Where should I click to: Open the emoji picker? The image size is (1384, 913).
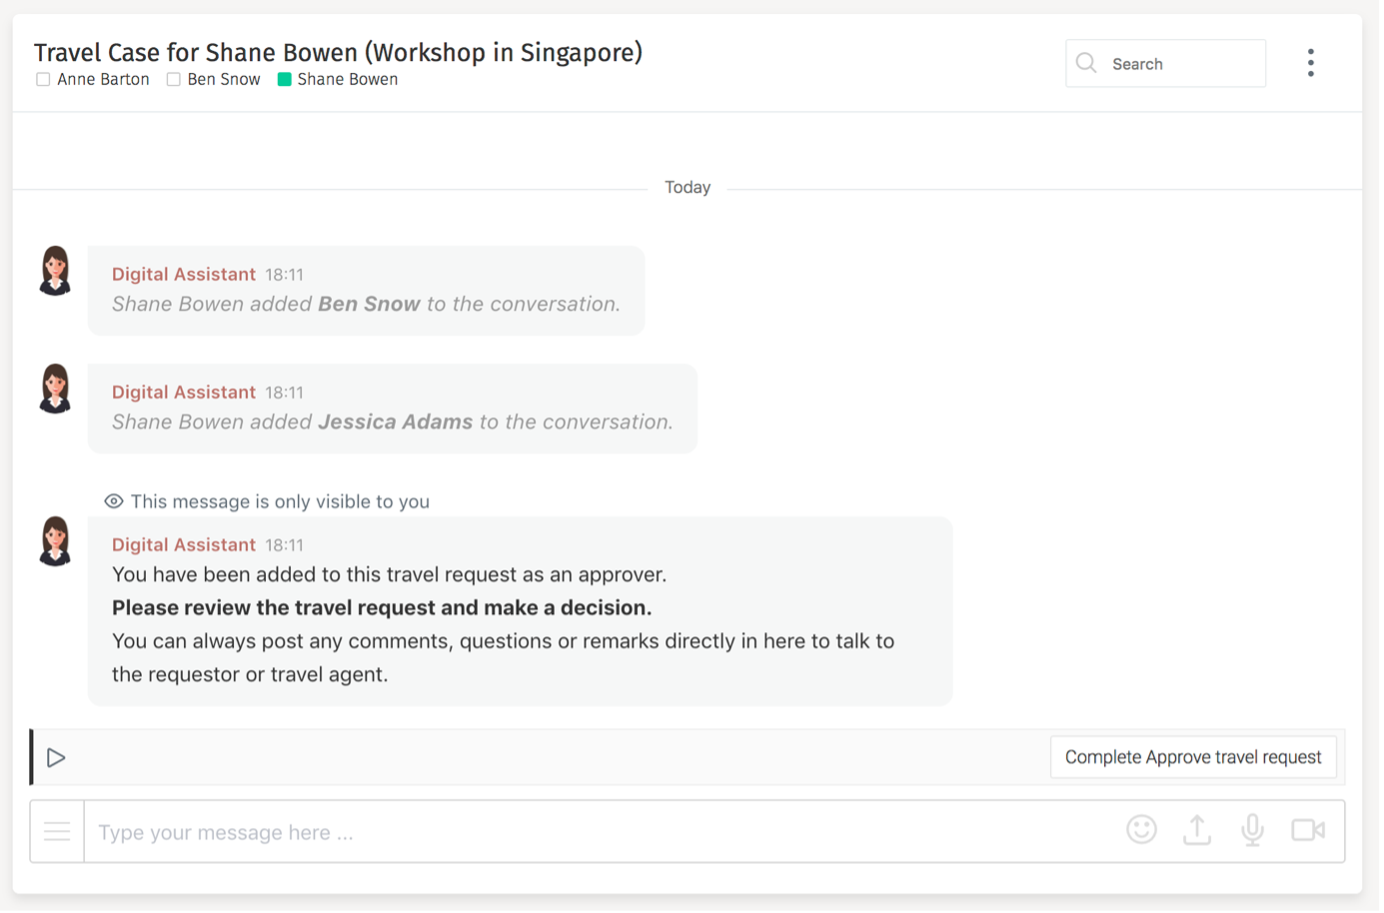(x=1141, y=830)
